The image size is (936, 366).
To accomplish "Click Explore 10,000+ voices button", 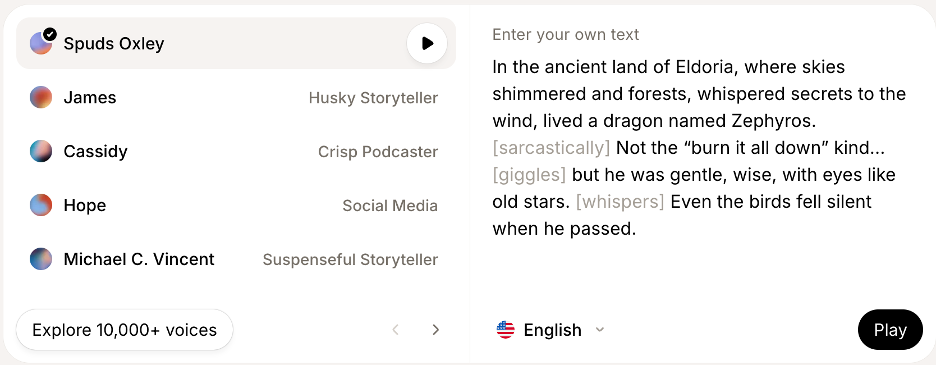I will click(124, 330).
